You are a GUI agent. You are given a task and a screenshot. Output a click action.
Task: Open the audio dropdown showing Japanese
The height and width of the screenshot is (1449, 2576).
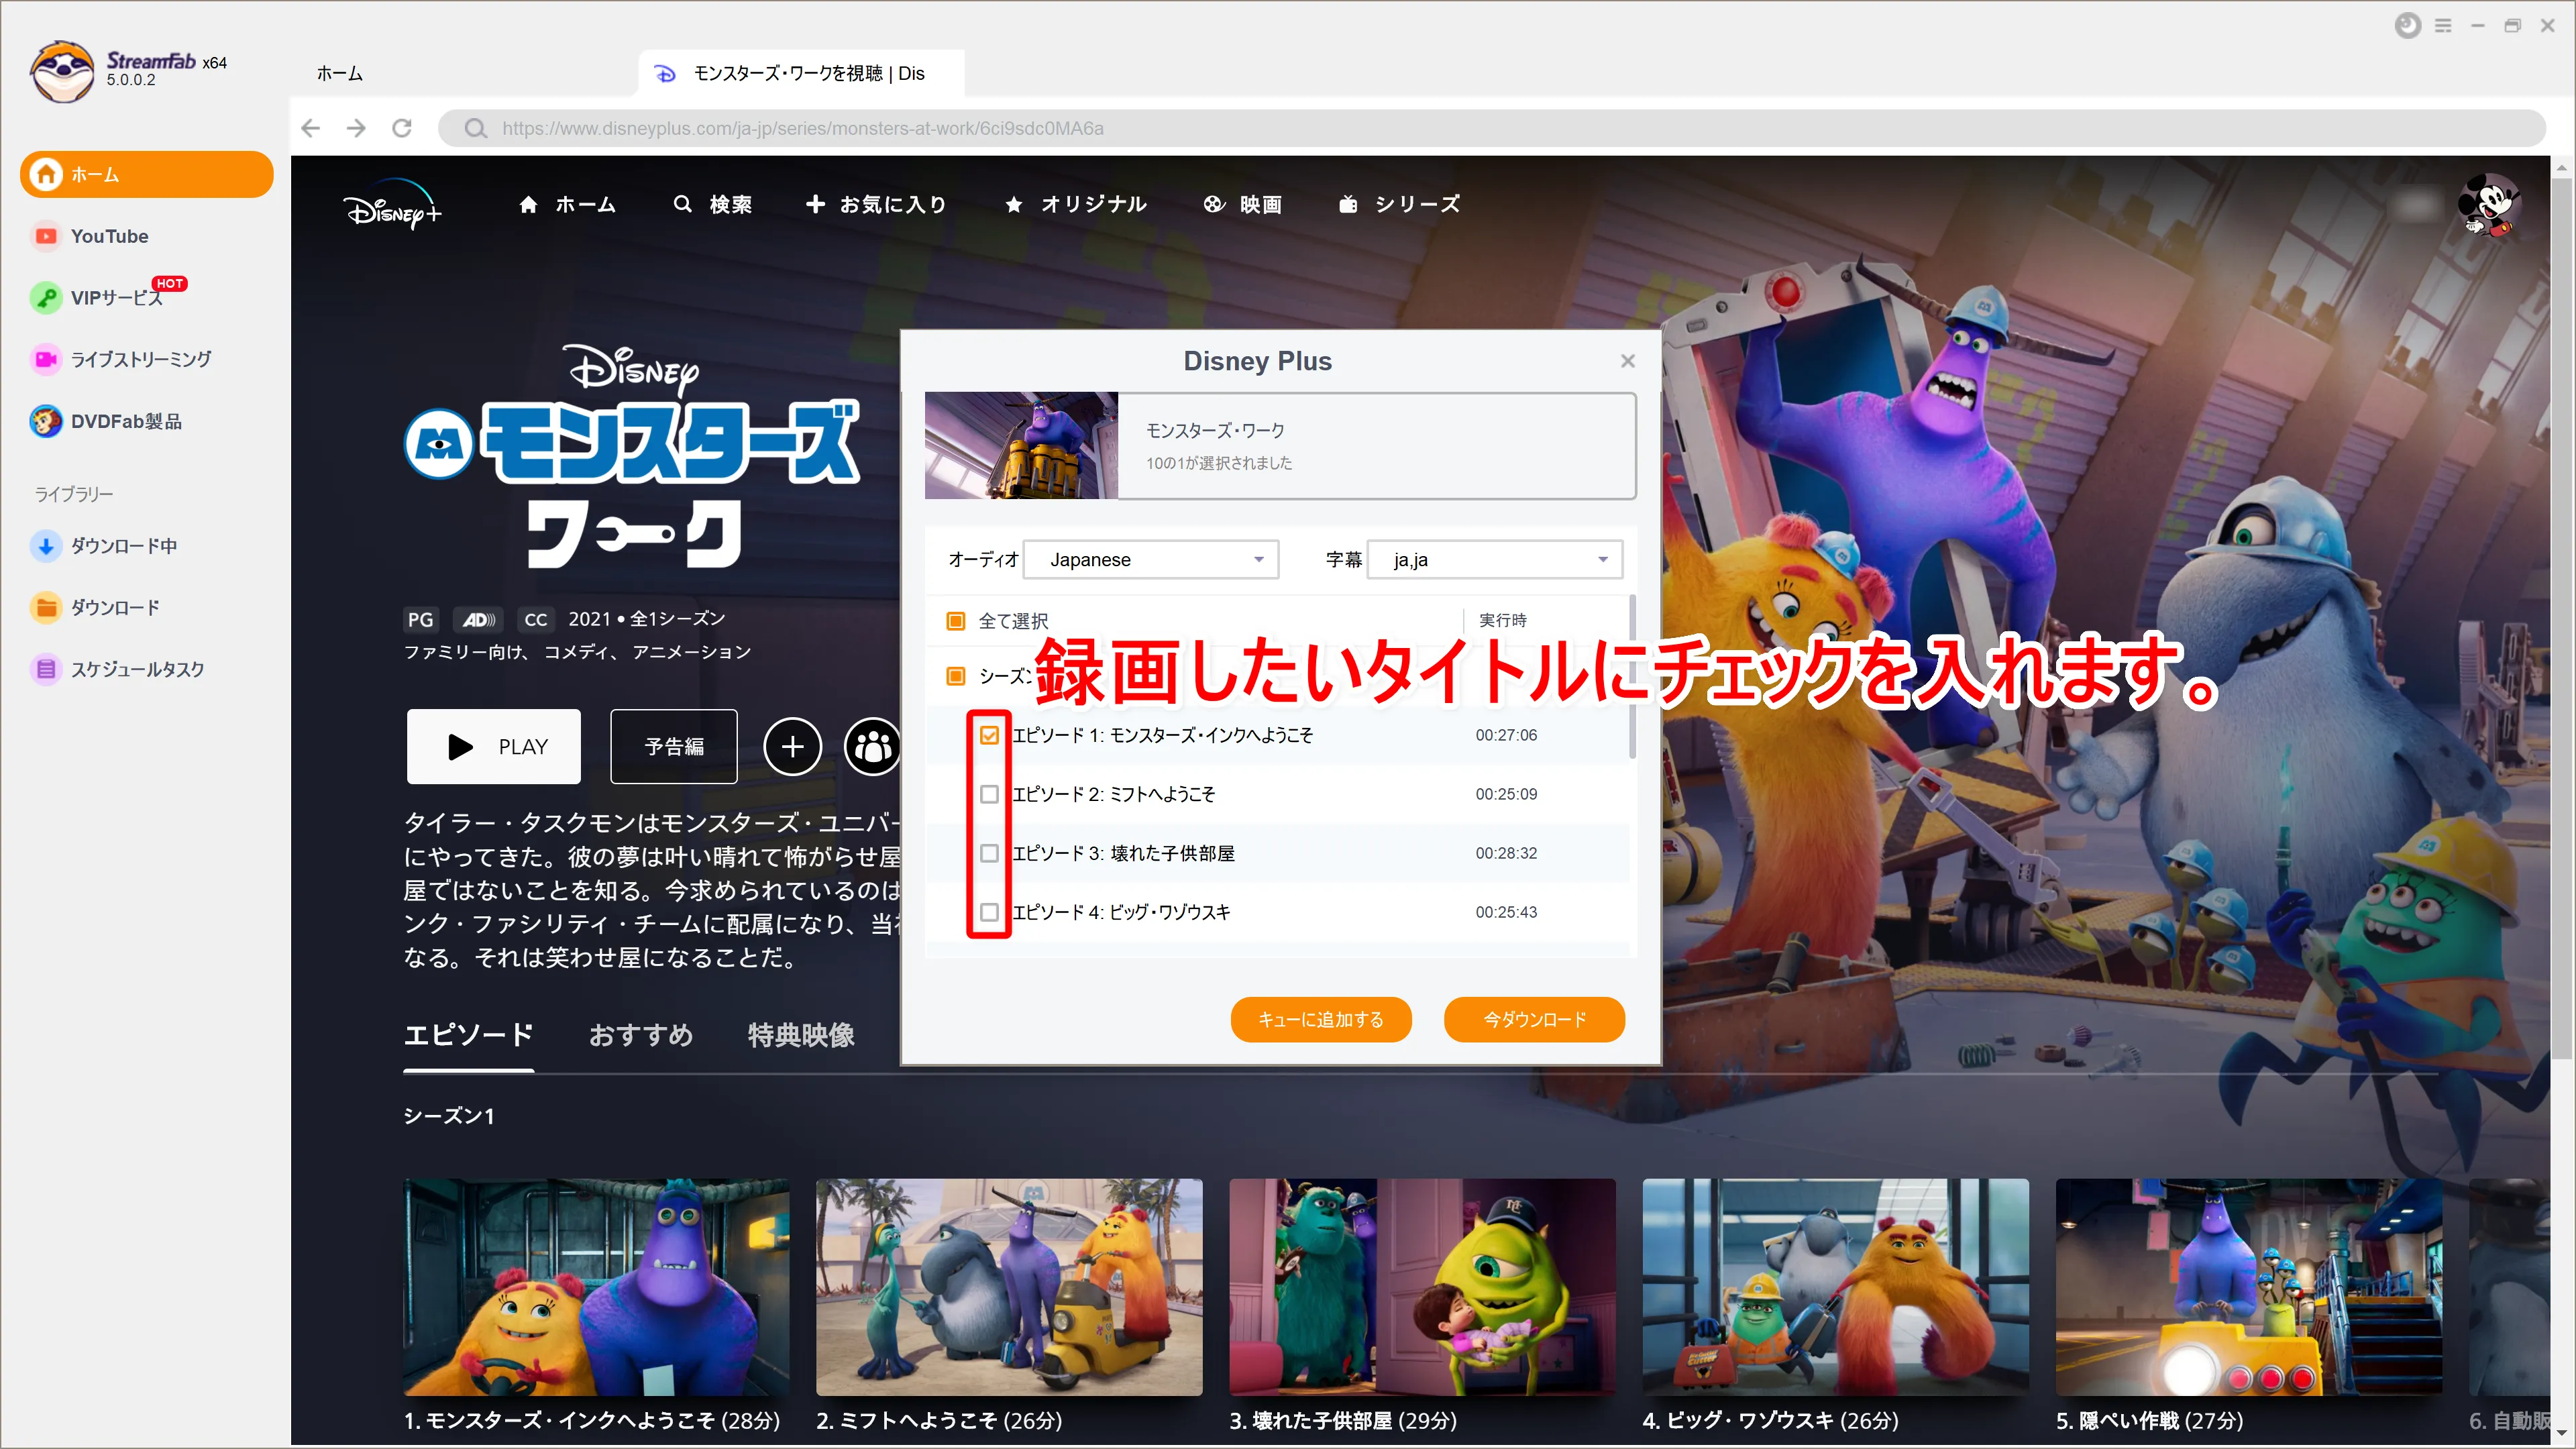pyautogui.click(x=1151, y=559)
